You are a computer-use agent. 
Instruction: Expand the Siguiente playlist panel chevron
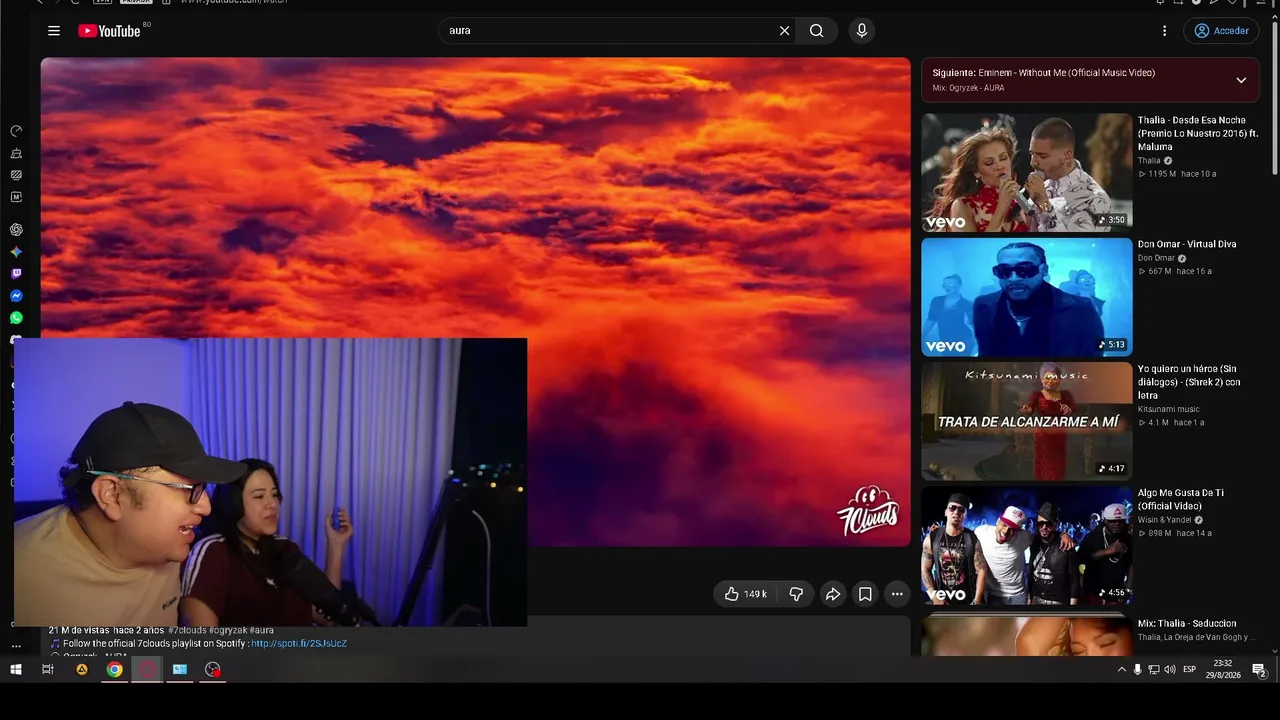tap(1241, 80)
